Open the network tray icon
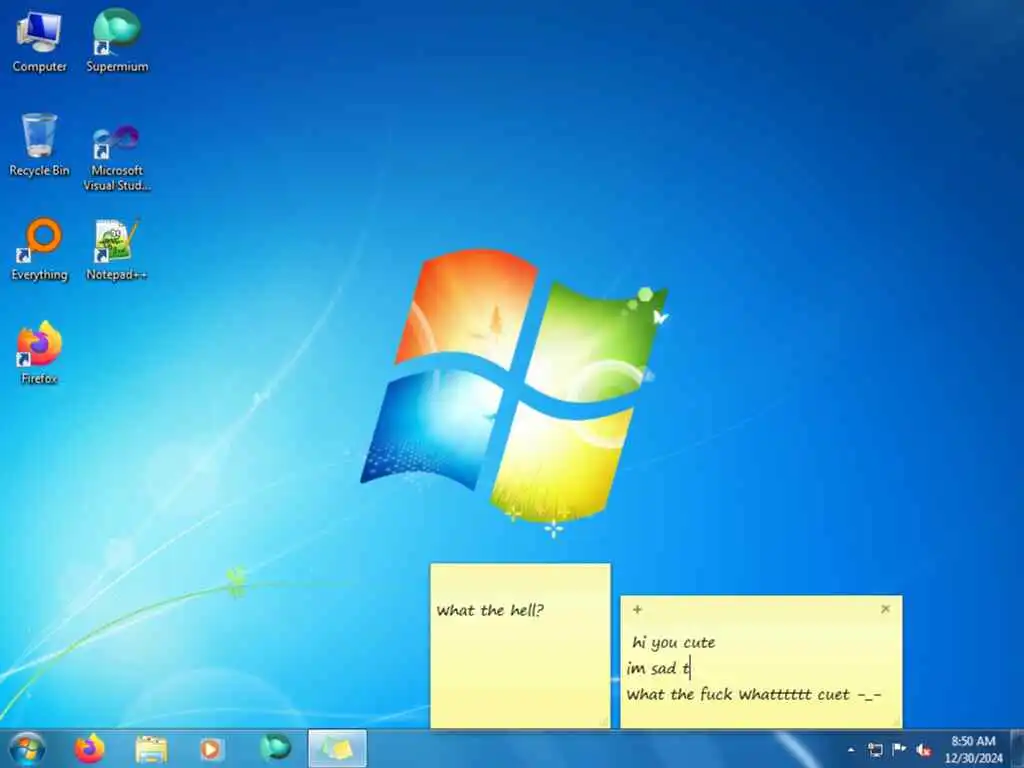 tap(875, 750)
